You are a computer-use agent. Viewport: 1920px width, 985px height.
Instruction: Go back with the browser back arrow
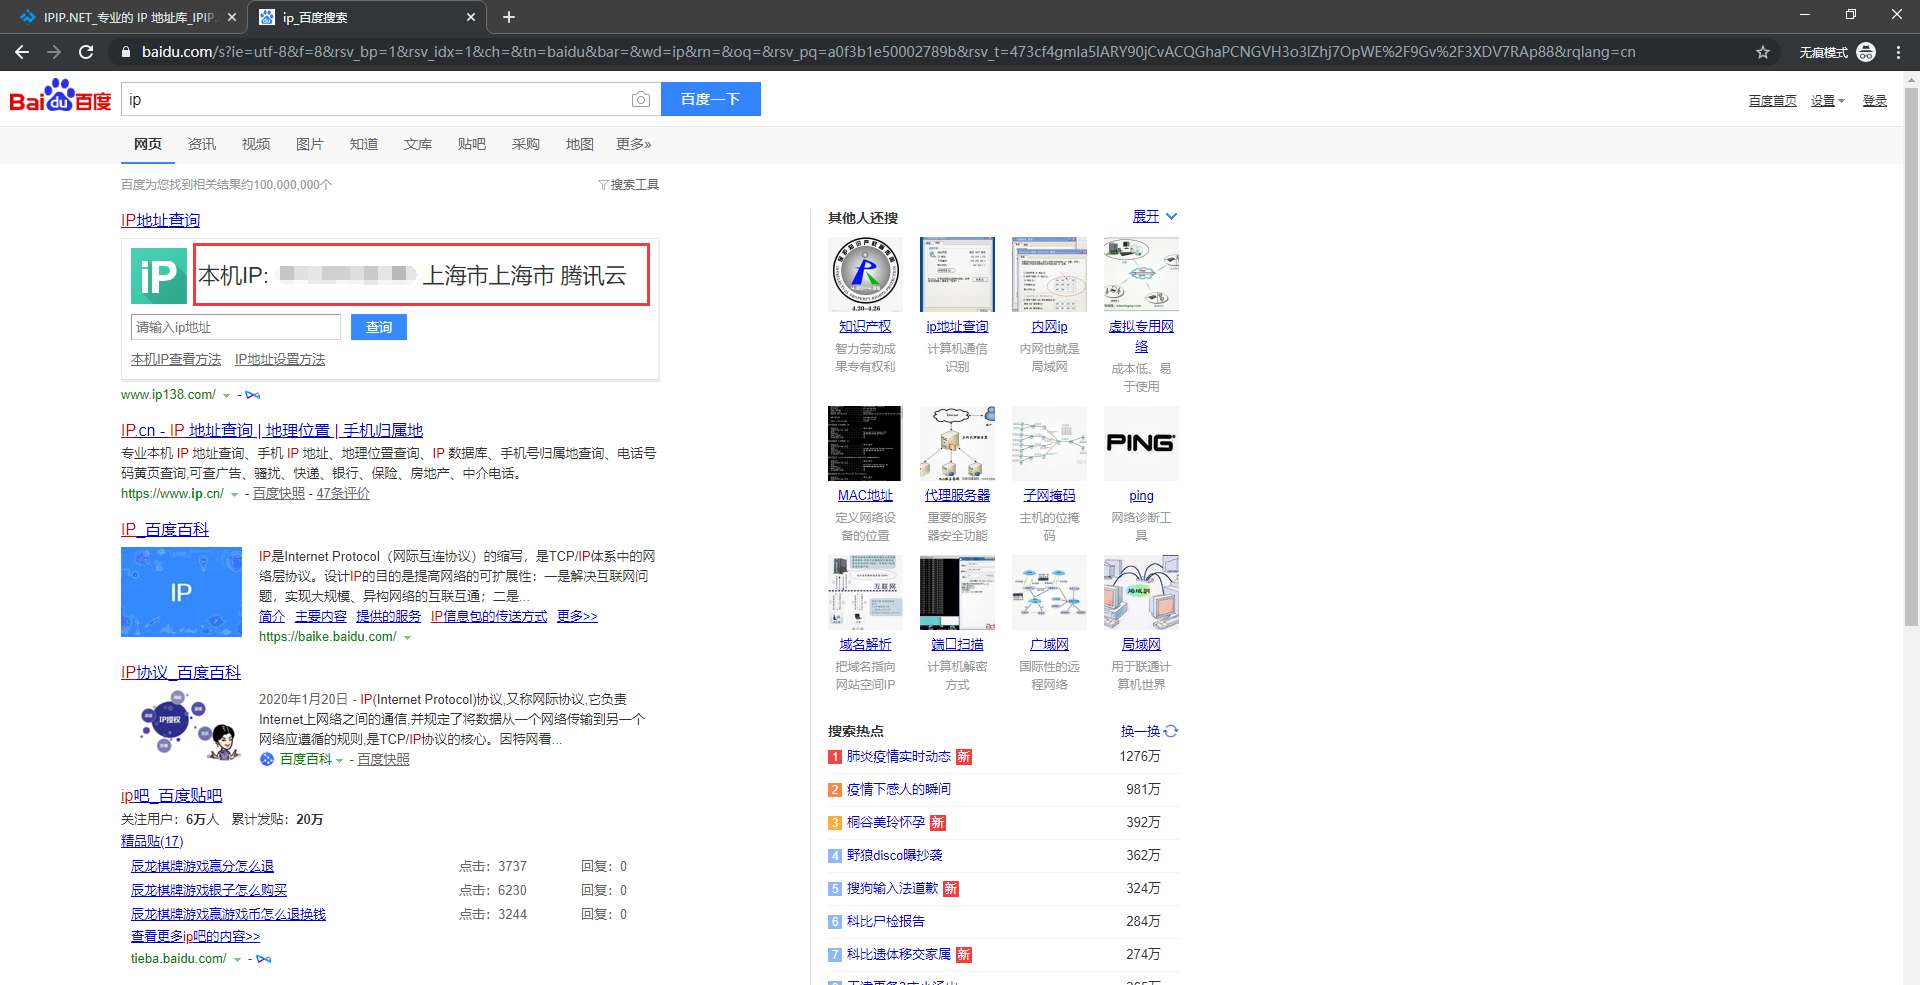(x=22, y=52)
